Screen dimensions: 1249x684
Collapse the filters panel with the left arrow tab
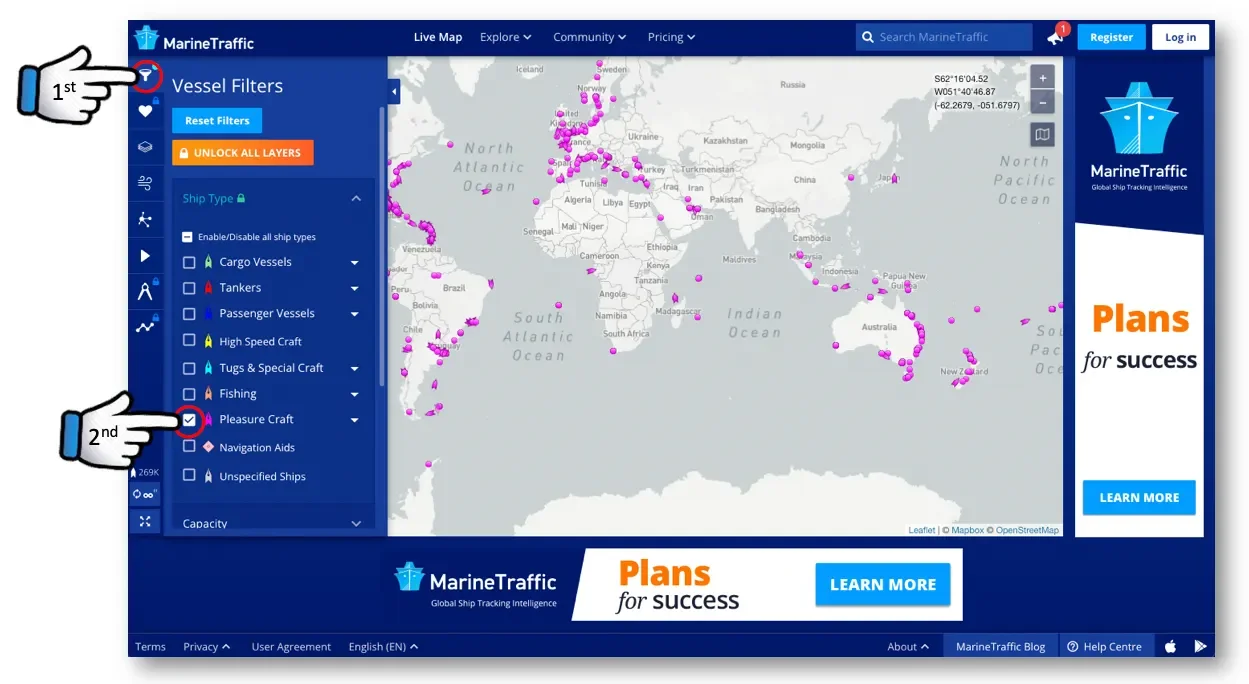[x=394, y=92]
